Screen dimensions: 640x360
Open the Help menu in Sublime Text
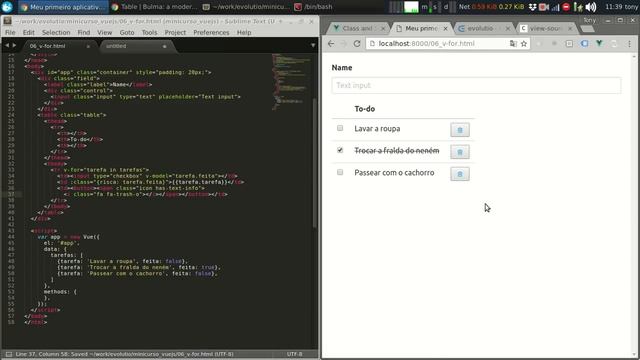(x=244, y=32)
